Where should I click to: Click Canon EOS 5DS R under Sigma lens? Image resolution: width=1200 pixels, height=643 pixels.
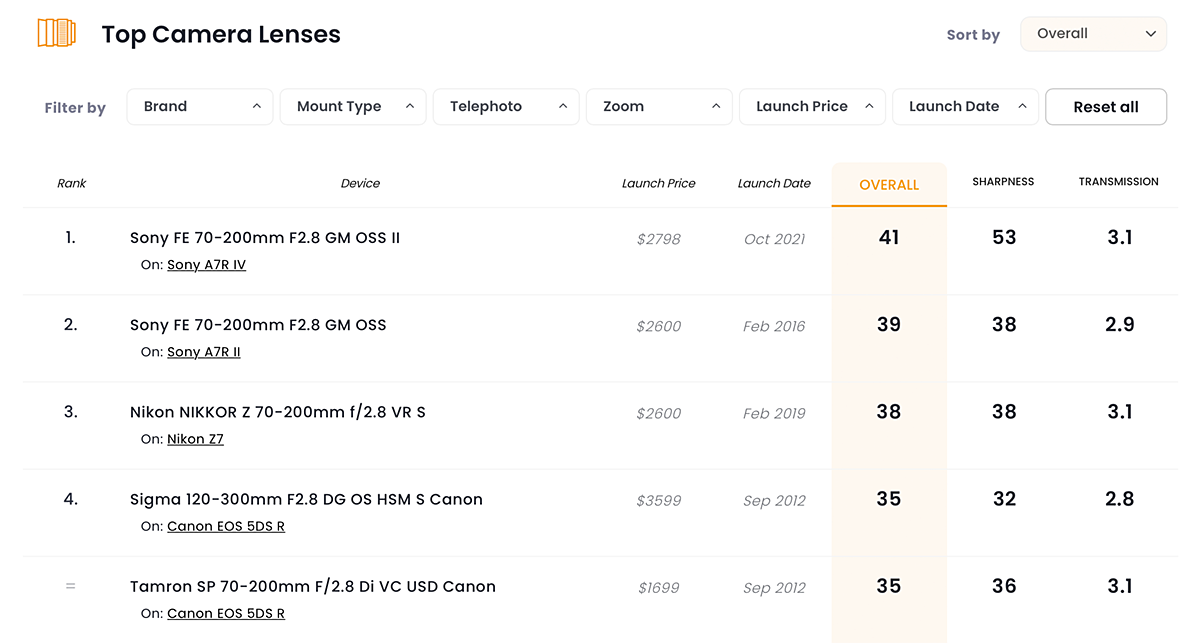[x=226, y=526]
